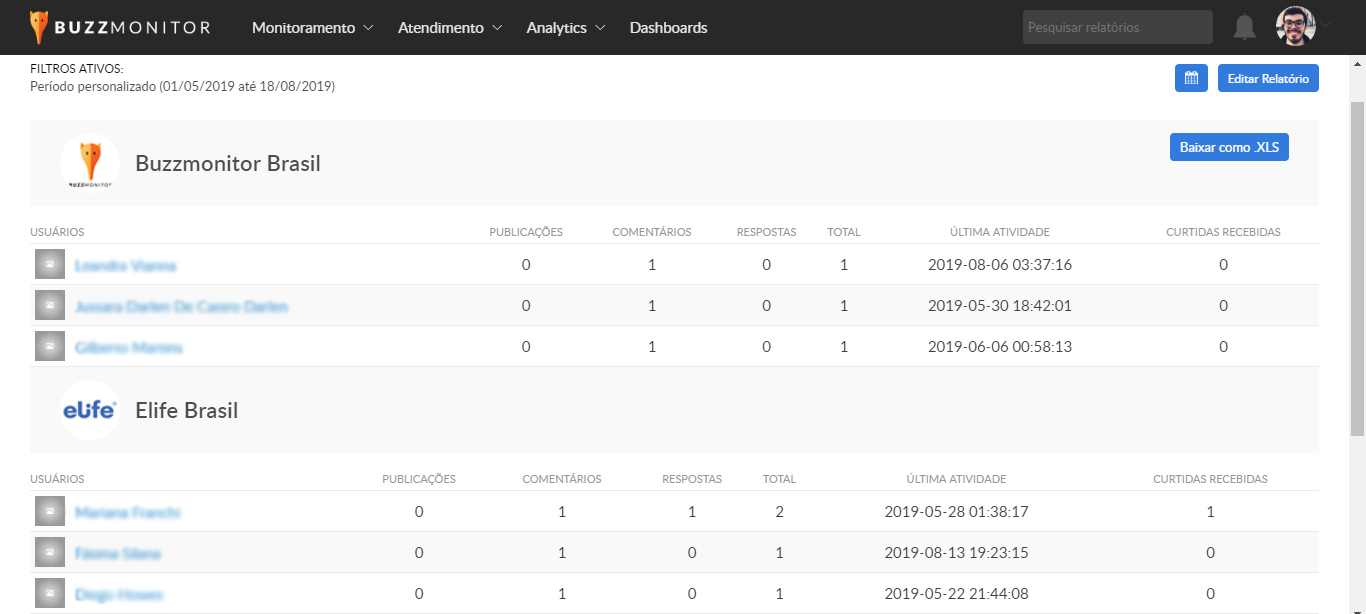Click the calendar date picker icon
This screenshot has width=1366, height=614.
click(x=1191, y=78)
